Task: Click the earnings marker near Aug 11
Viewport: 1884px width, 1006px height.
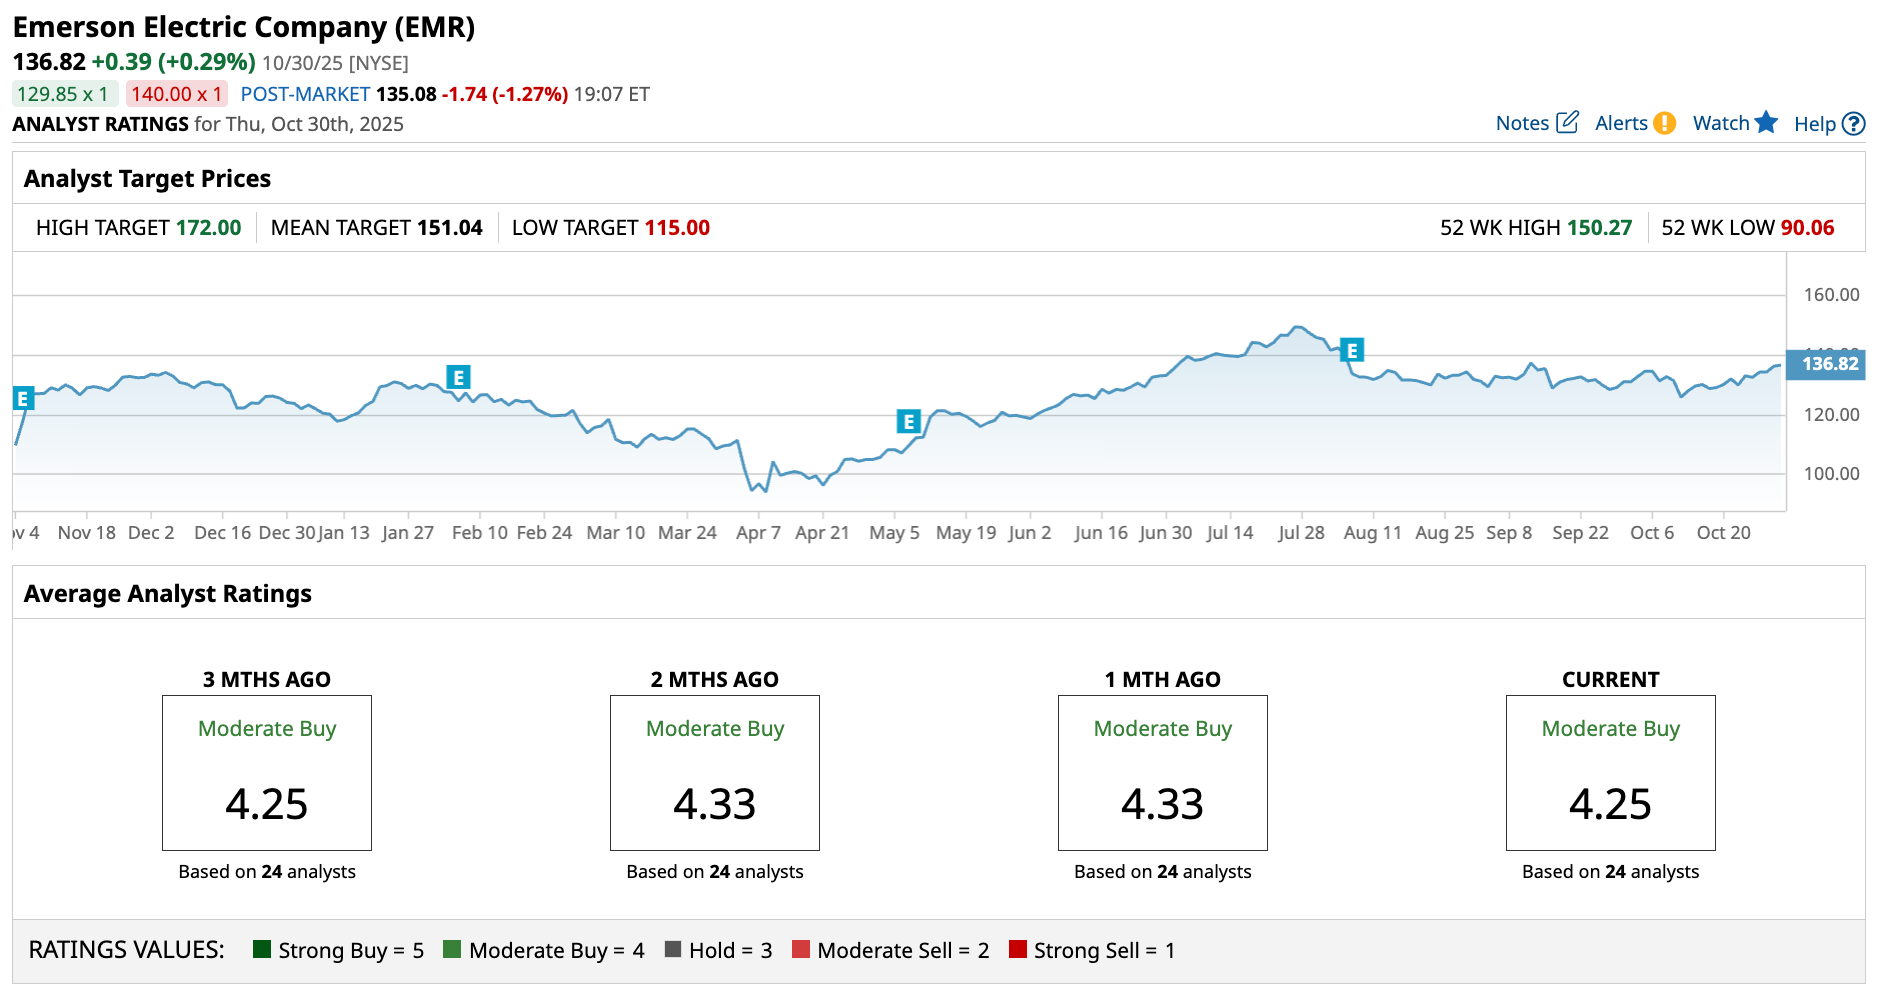Action: tap(1352, 350)
